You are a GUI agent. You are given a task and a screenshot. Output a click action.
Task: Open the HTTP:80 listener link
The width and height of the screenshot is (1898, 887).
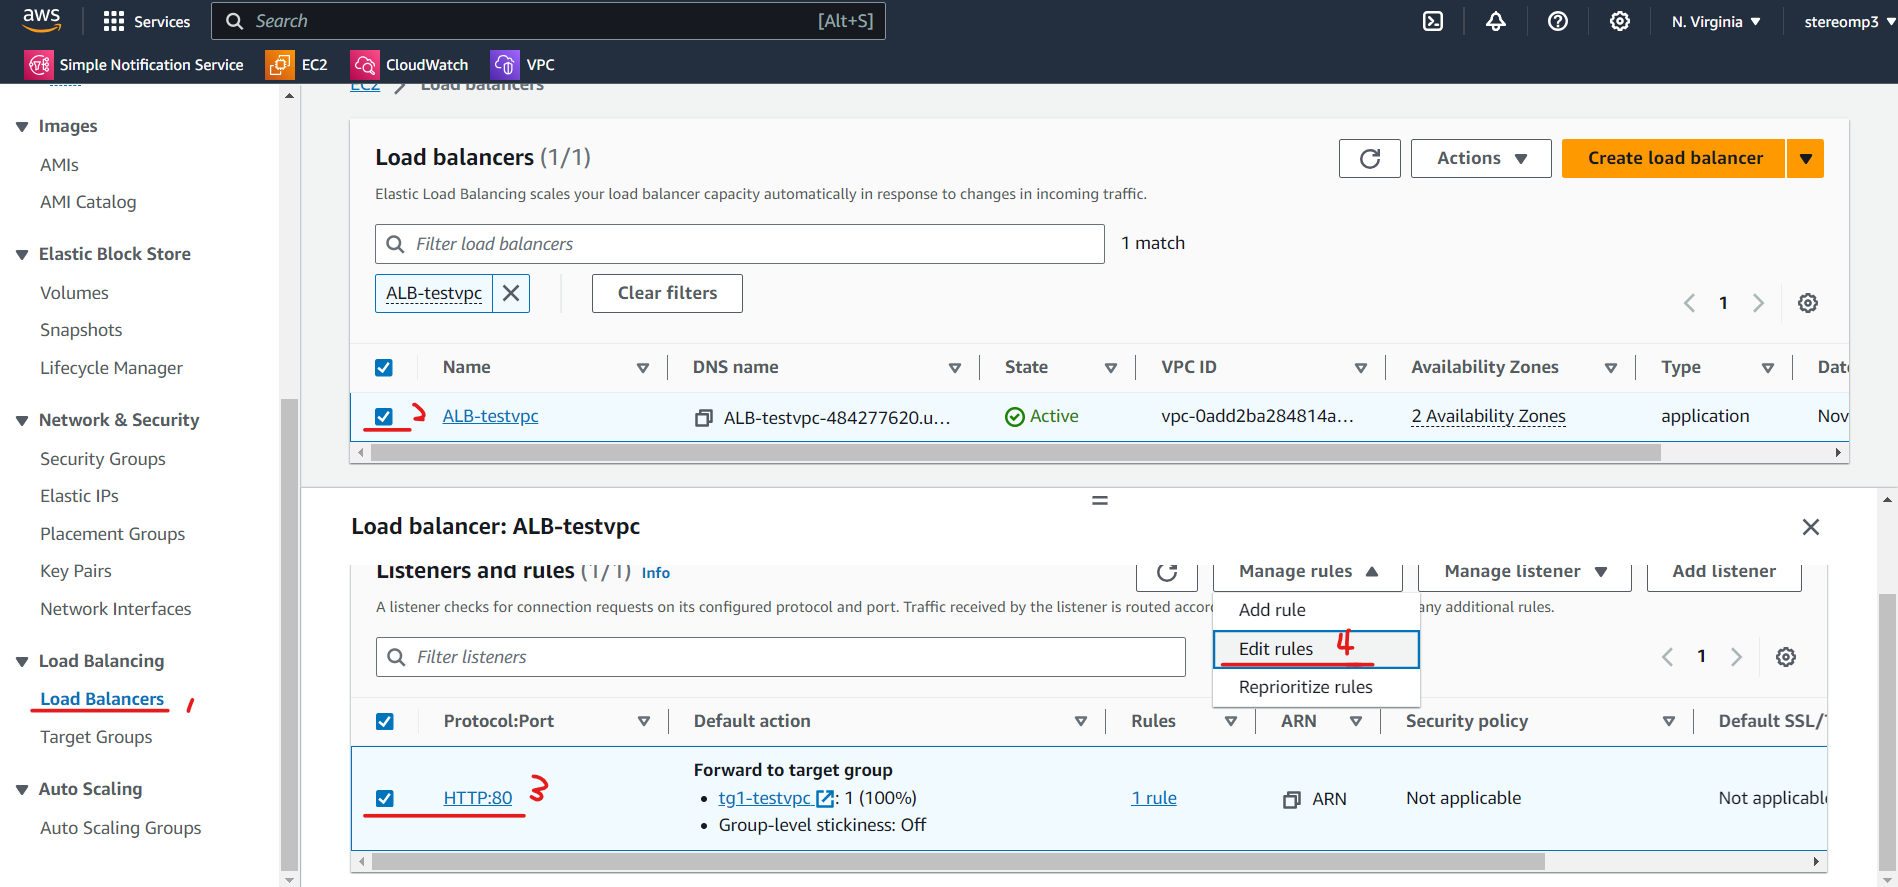click(x=478, y=798)
